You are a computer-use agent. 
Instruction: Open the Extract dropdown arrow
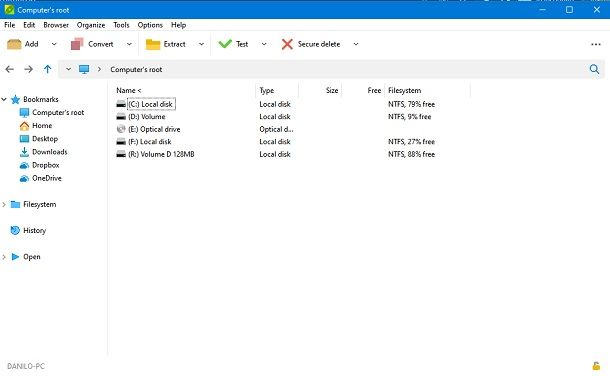coord(201,44)
